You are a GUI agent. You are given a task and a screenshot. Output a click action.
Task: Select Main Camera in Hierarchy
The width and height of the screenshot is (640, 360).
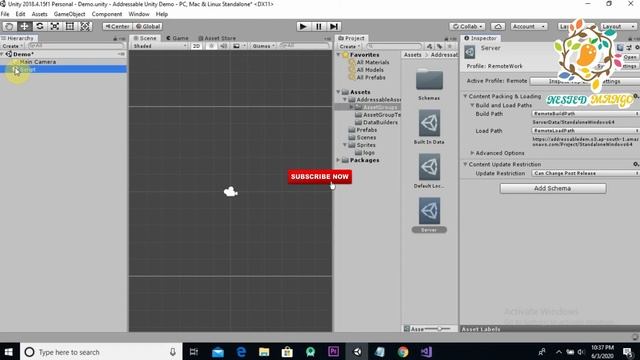click(38, 62)
